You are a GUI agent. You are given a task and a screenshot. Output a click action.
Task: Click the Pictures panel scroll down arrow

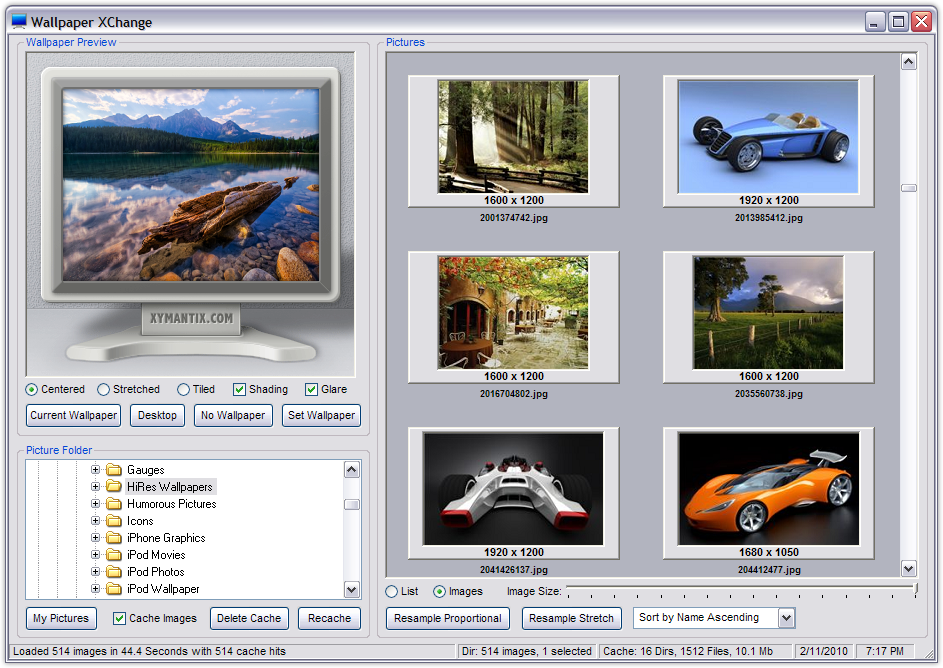tap(908, 569)
